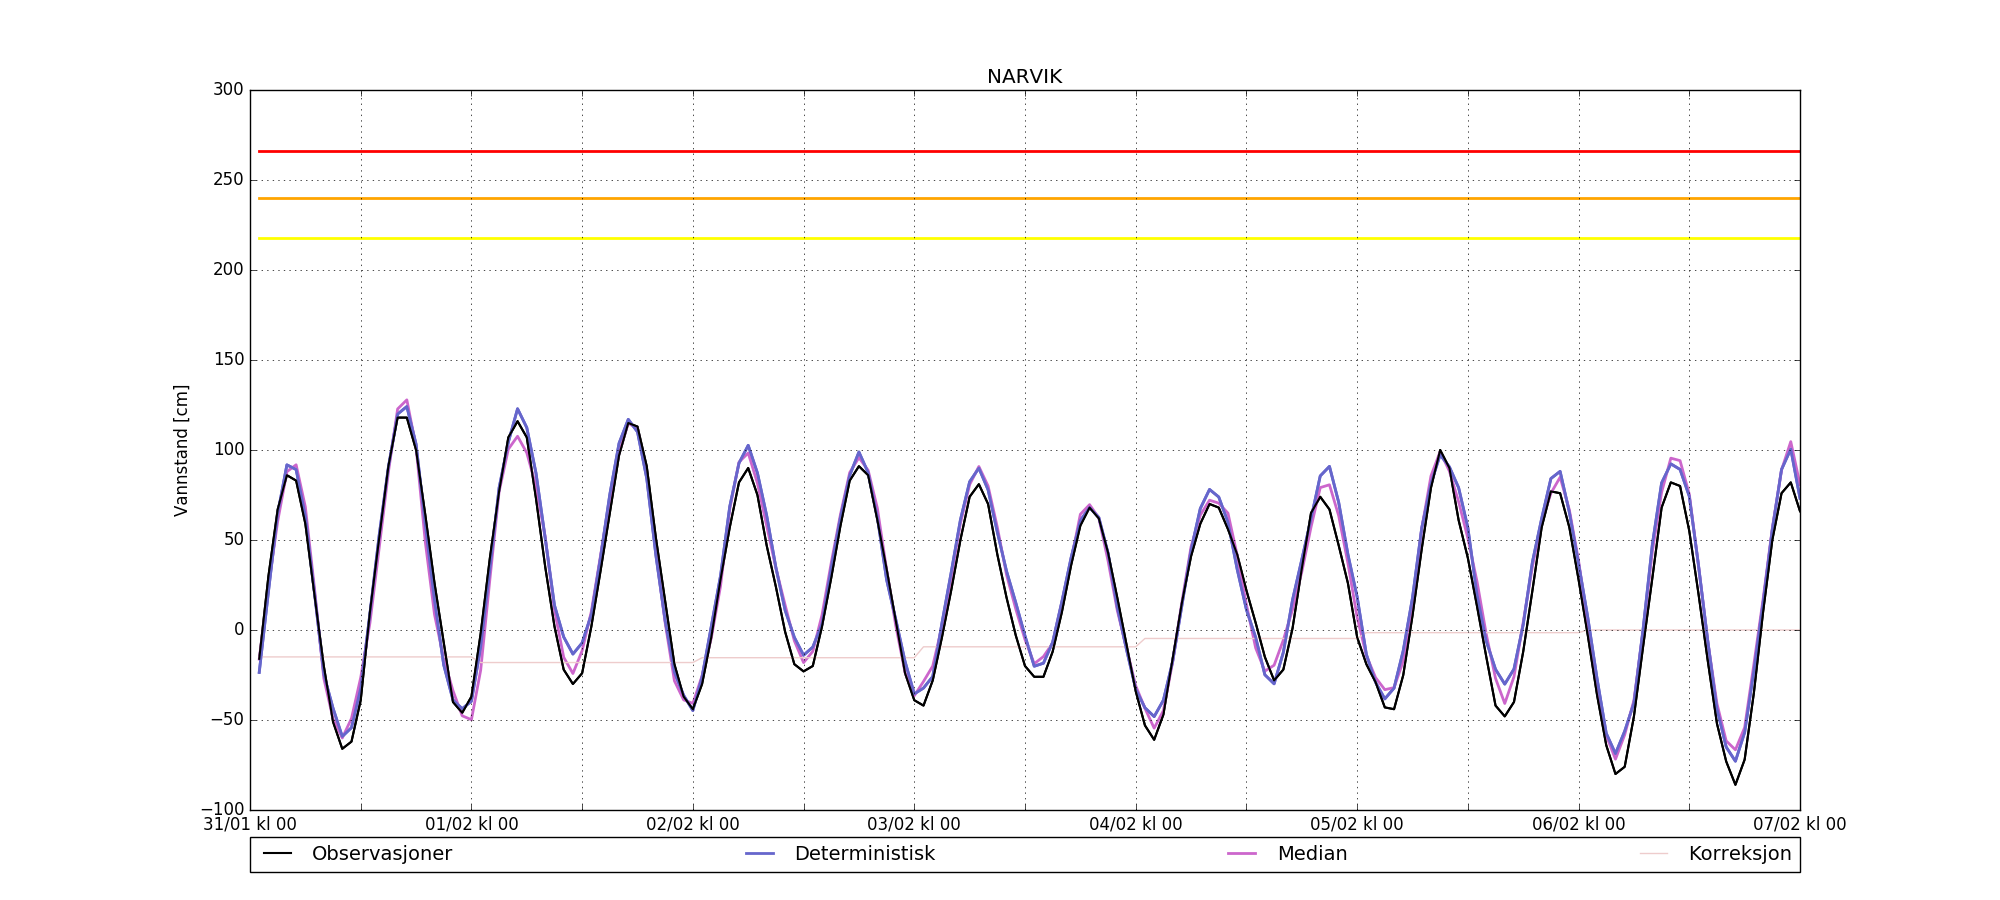The image size is (2000, 900).
Task: Click the magenta Median legend line sample
Action: point(1242,854)
